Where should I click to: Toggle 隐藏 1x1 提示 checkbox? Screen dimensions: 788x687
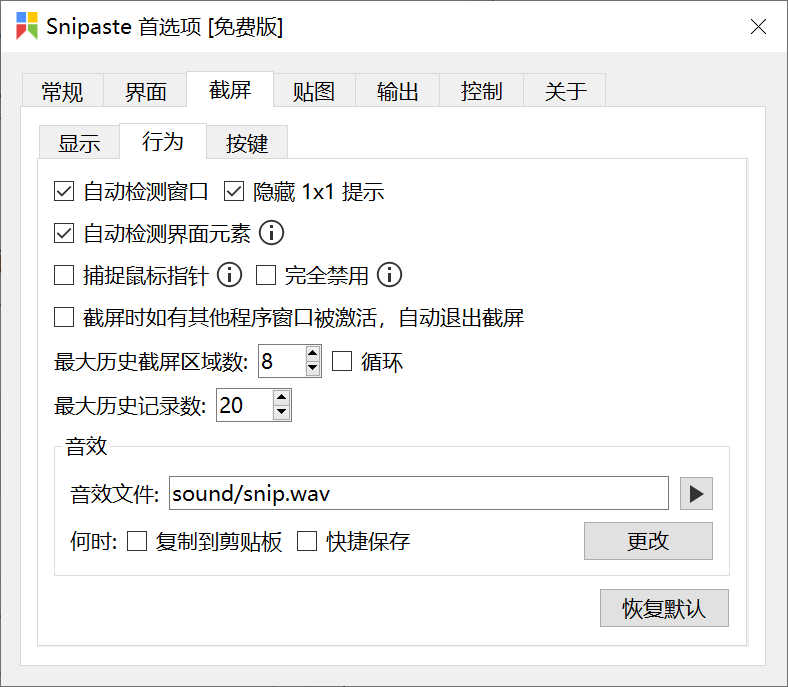point(234,191)
